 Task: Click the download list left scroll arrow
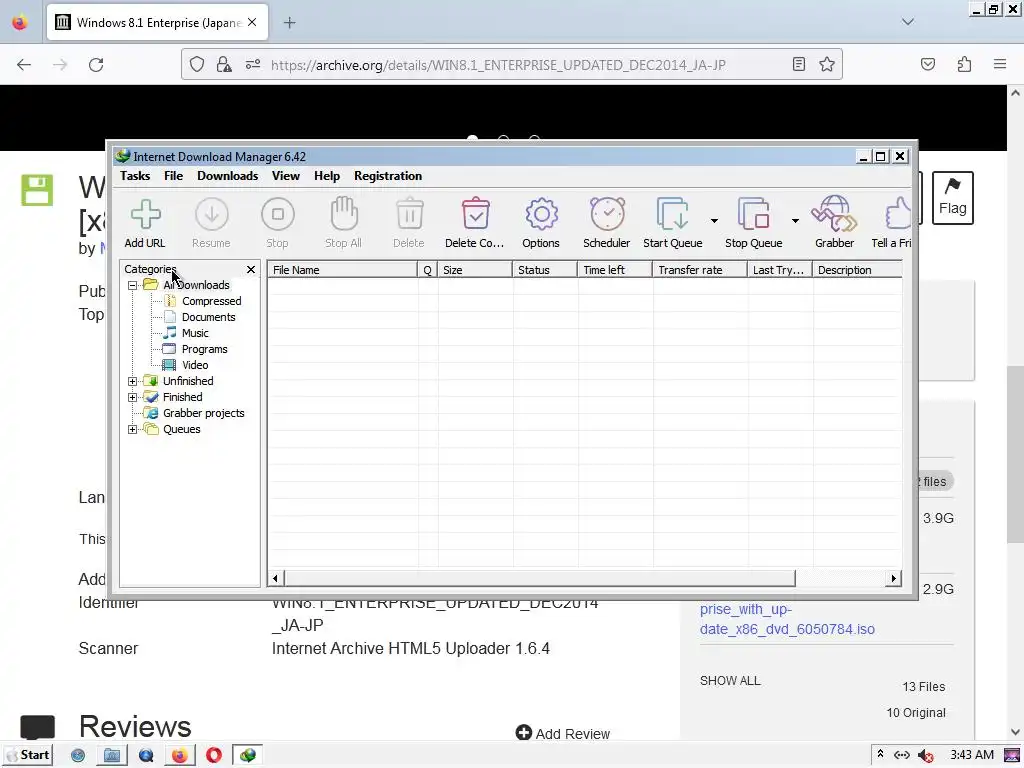click(x=276, y=578)
